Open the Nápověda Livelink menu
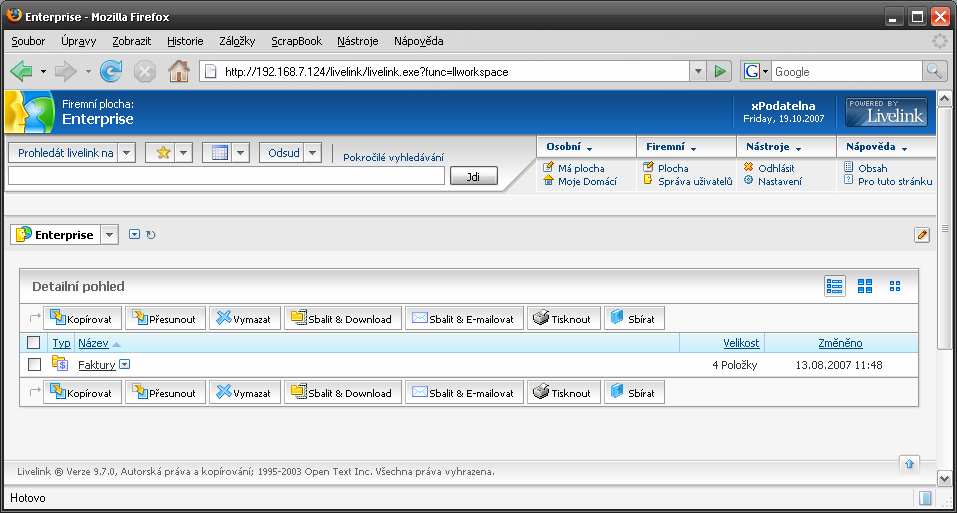The width and height of the screenshot is (957, 513). point(876,146)
